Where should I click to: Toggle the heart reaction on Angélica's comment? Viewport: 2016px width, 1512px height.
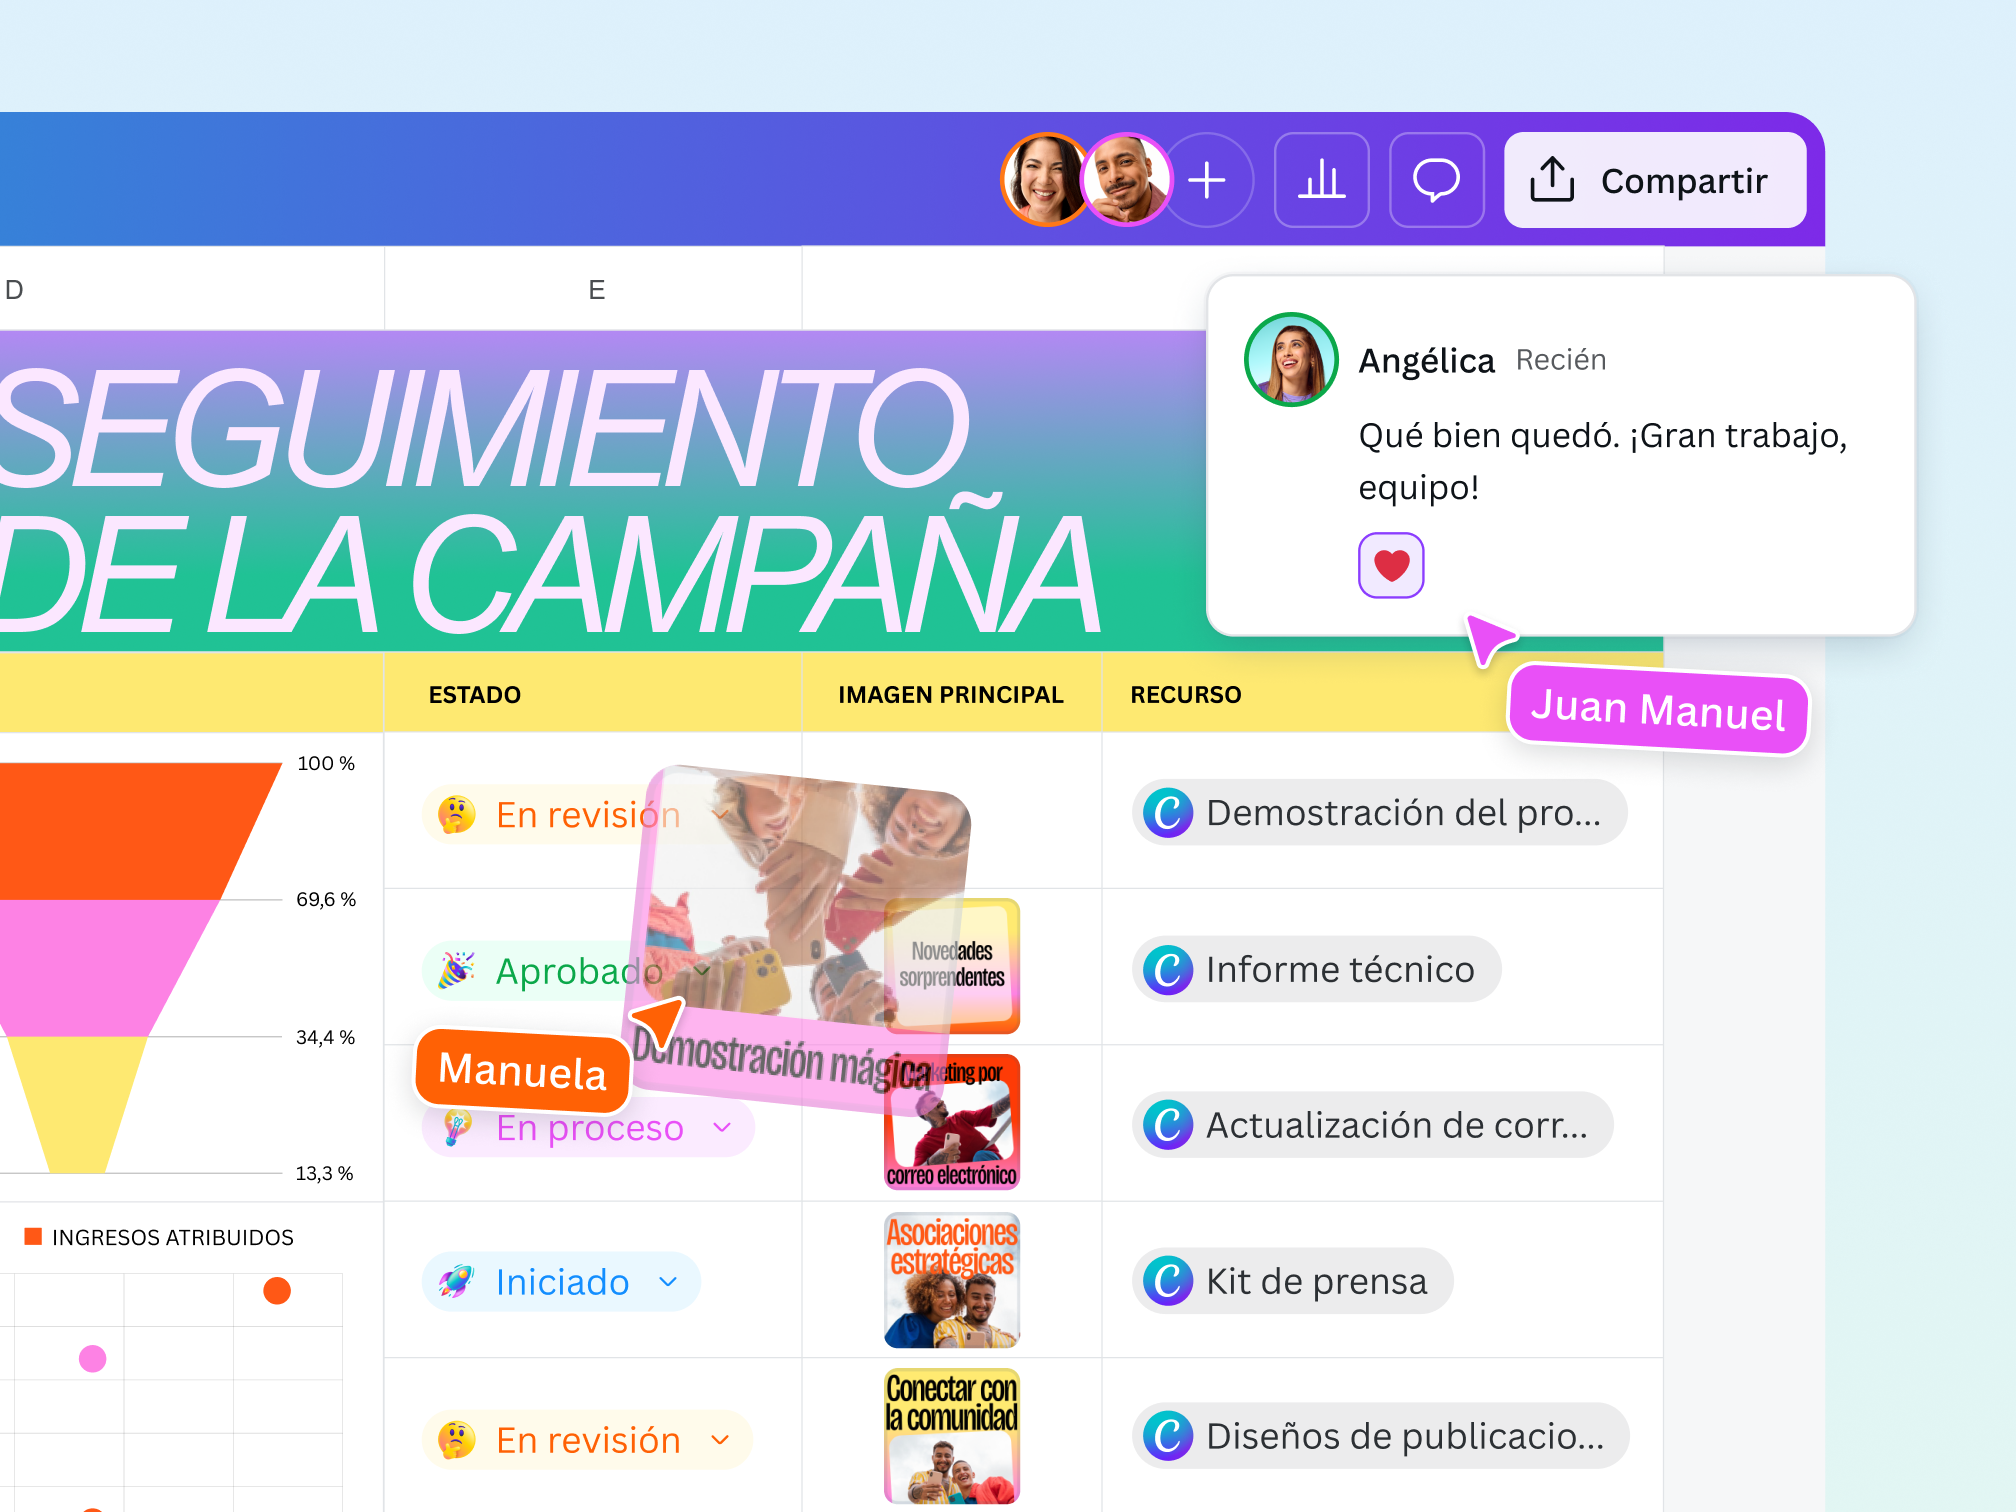(x=1390, y=565)
